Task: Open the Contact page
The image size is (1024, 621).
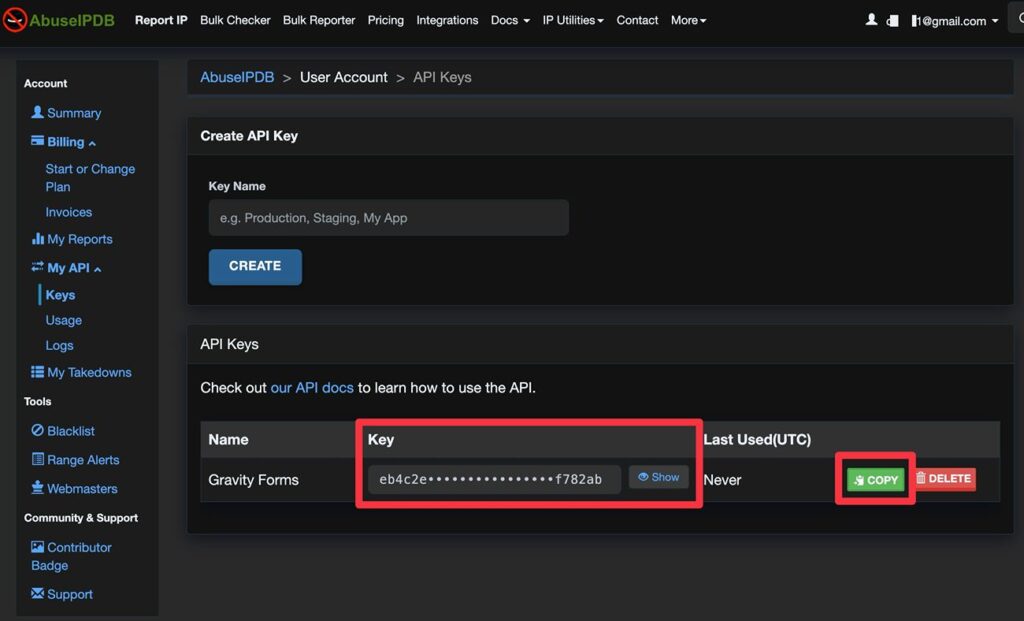Action: [x=637, y=20]
